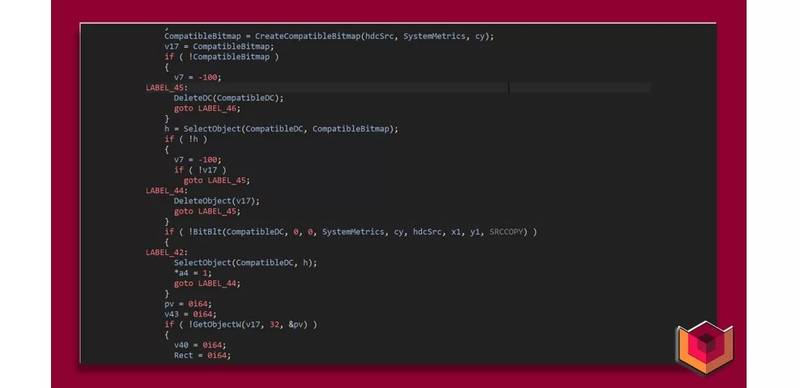Image resolution: width=800 pixels, height=388 pixels.
Task: Click the DeleteDC function name
Action: (x=193, y=98)
